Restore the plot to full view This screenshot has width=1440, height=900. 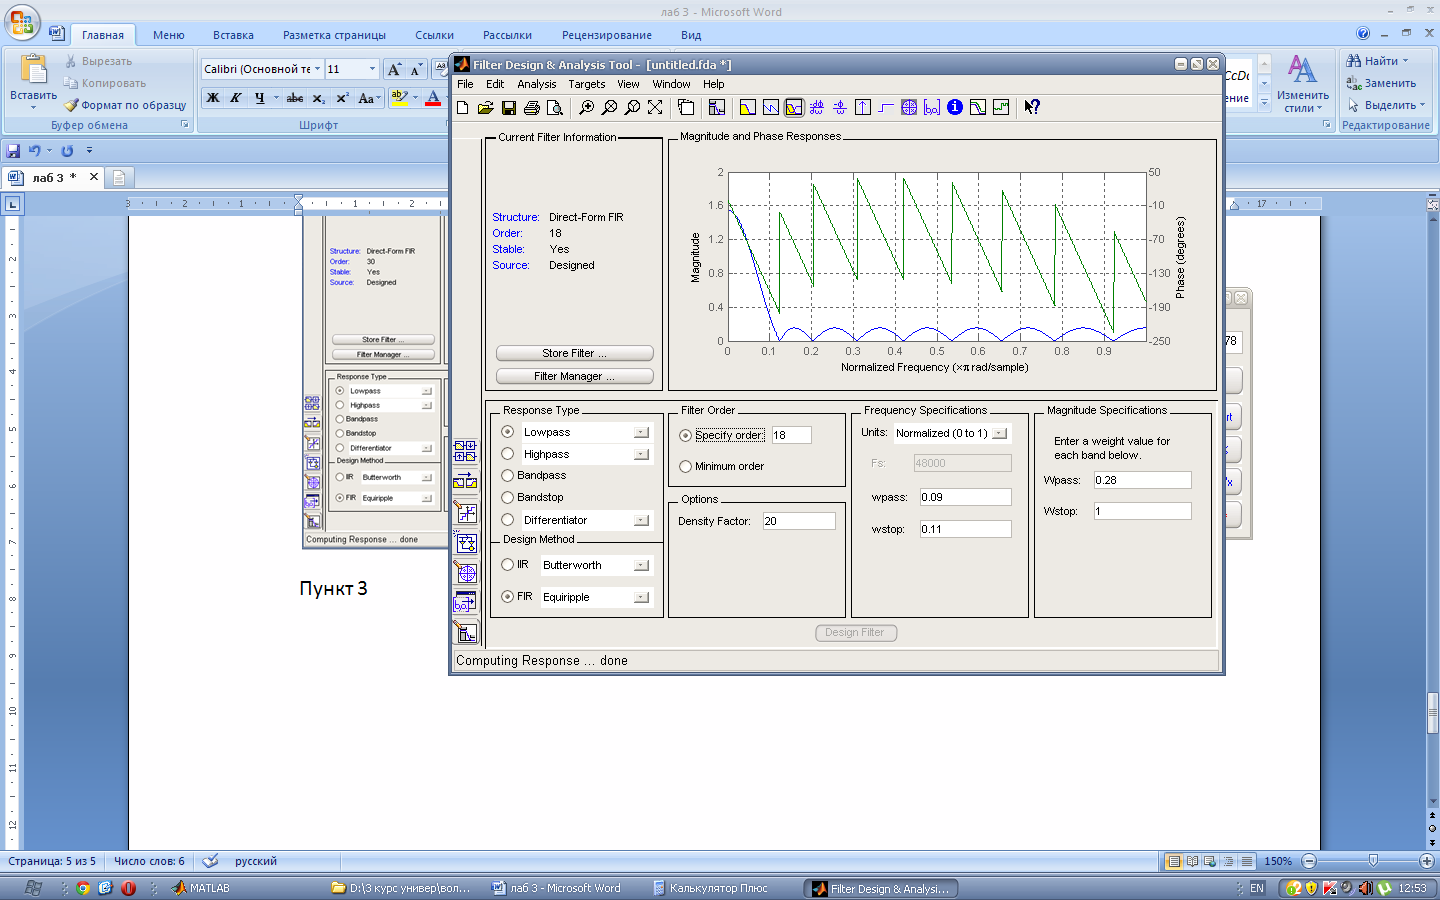pyautogui.click(x=655, y=107)
